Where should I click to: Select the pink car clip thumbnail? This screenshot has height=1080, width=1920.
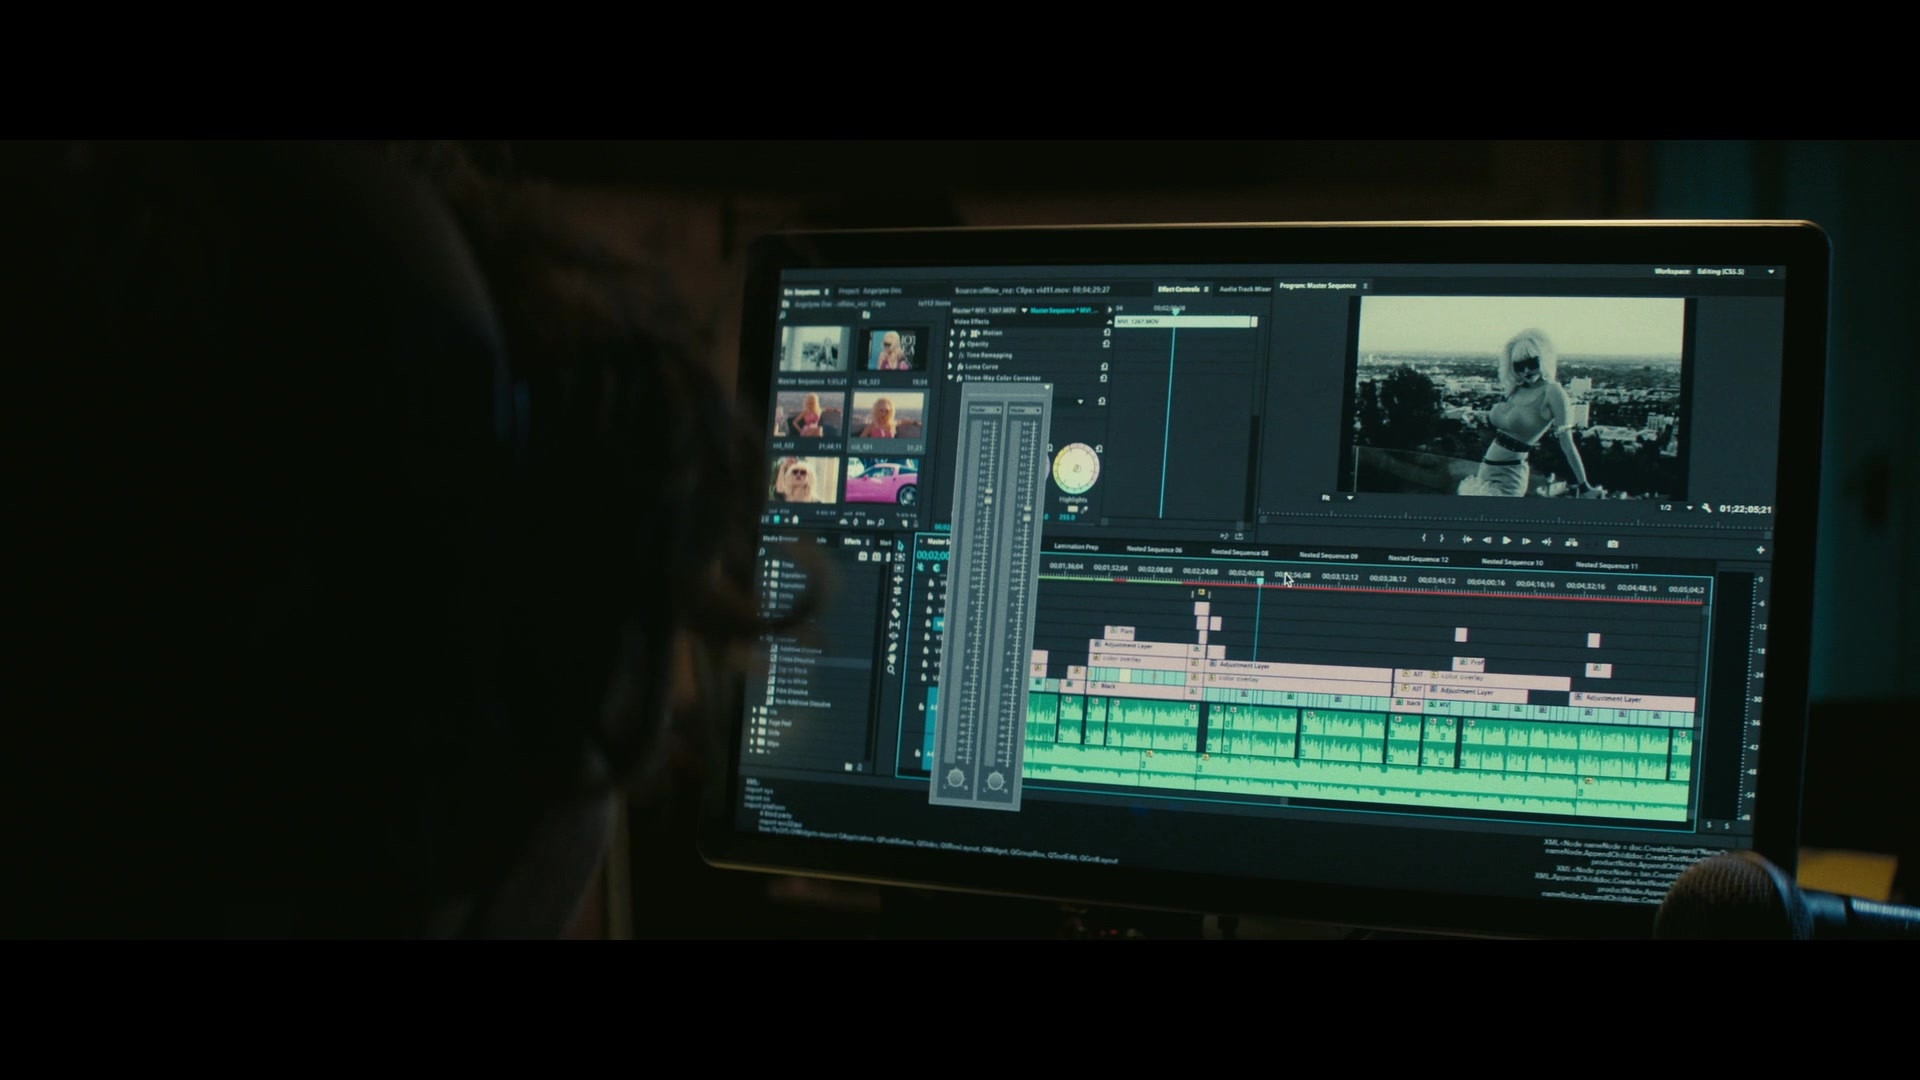[882, 481]
